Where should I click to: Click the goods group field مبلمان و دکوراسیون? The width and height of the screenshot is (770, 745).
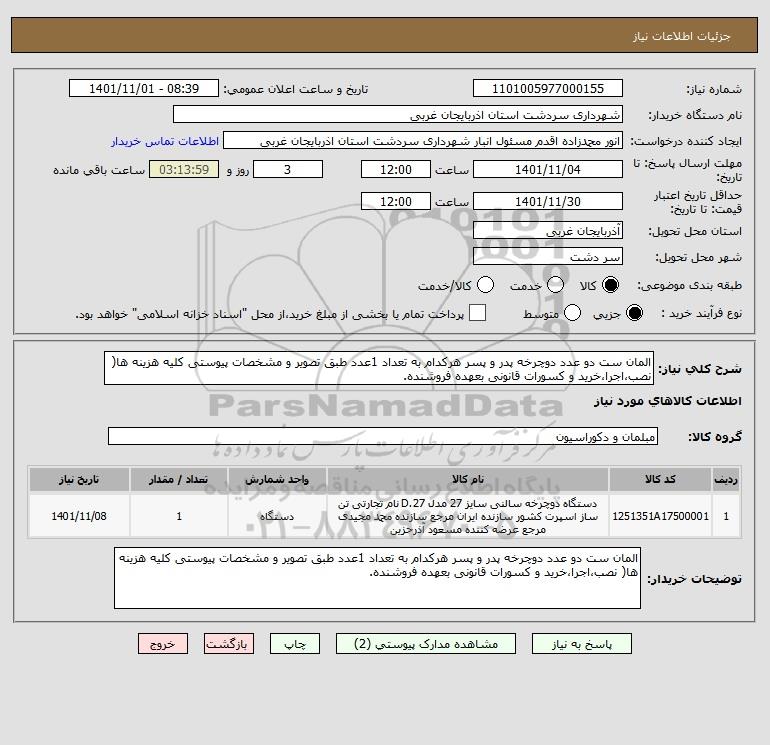(383, 436)
